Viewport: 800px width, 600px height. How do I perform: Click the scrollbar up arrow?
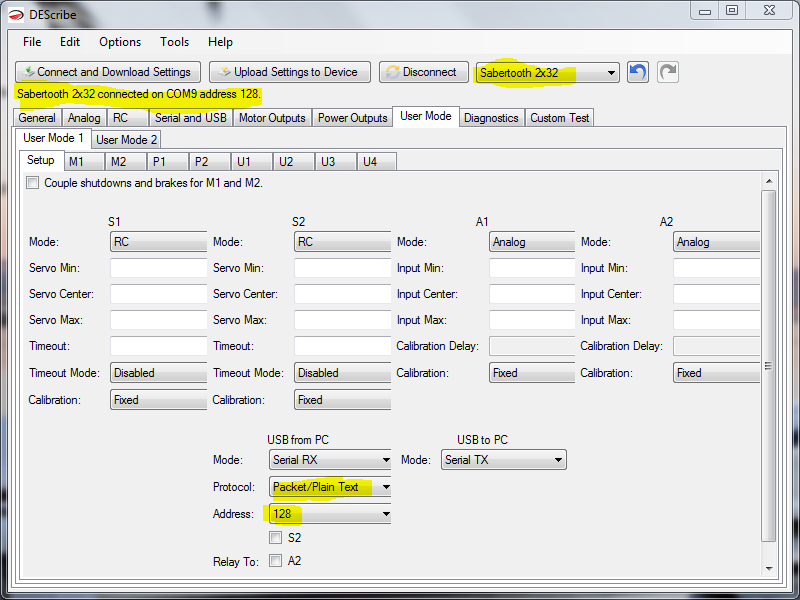coord(769,181)
